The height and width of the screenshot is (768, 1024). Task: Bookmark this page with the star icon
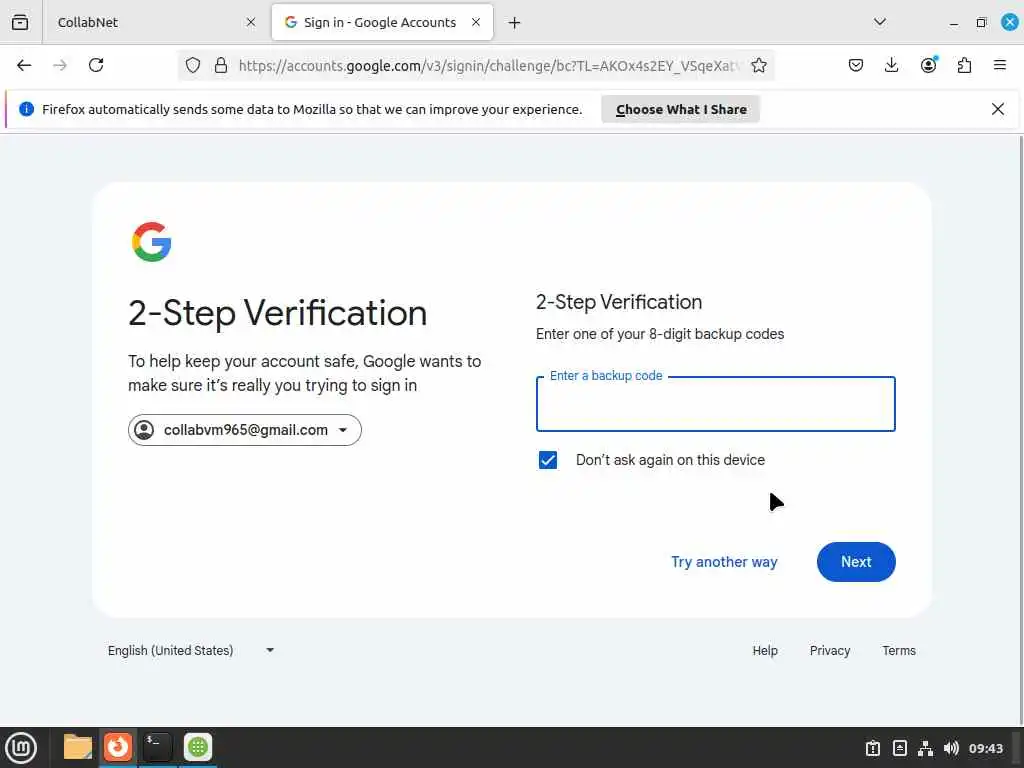(758, 65)
